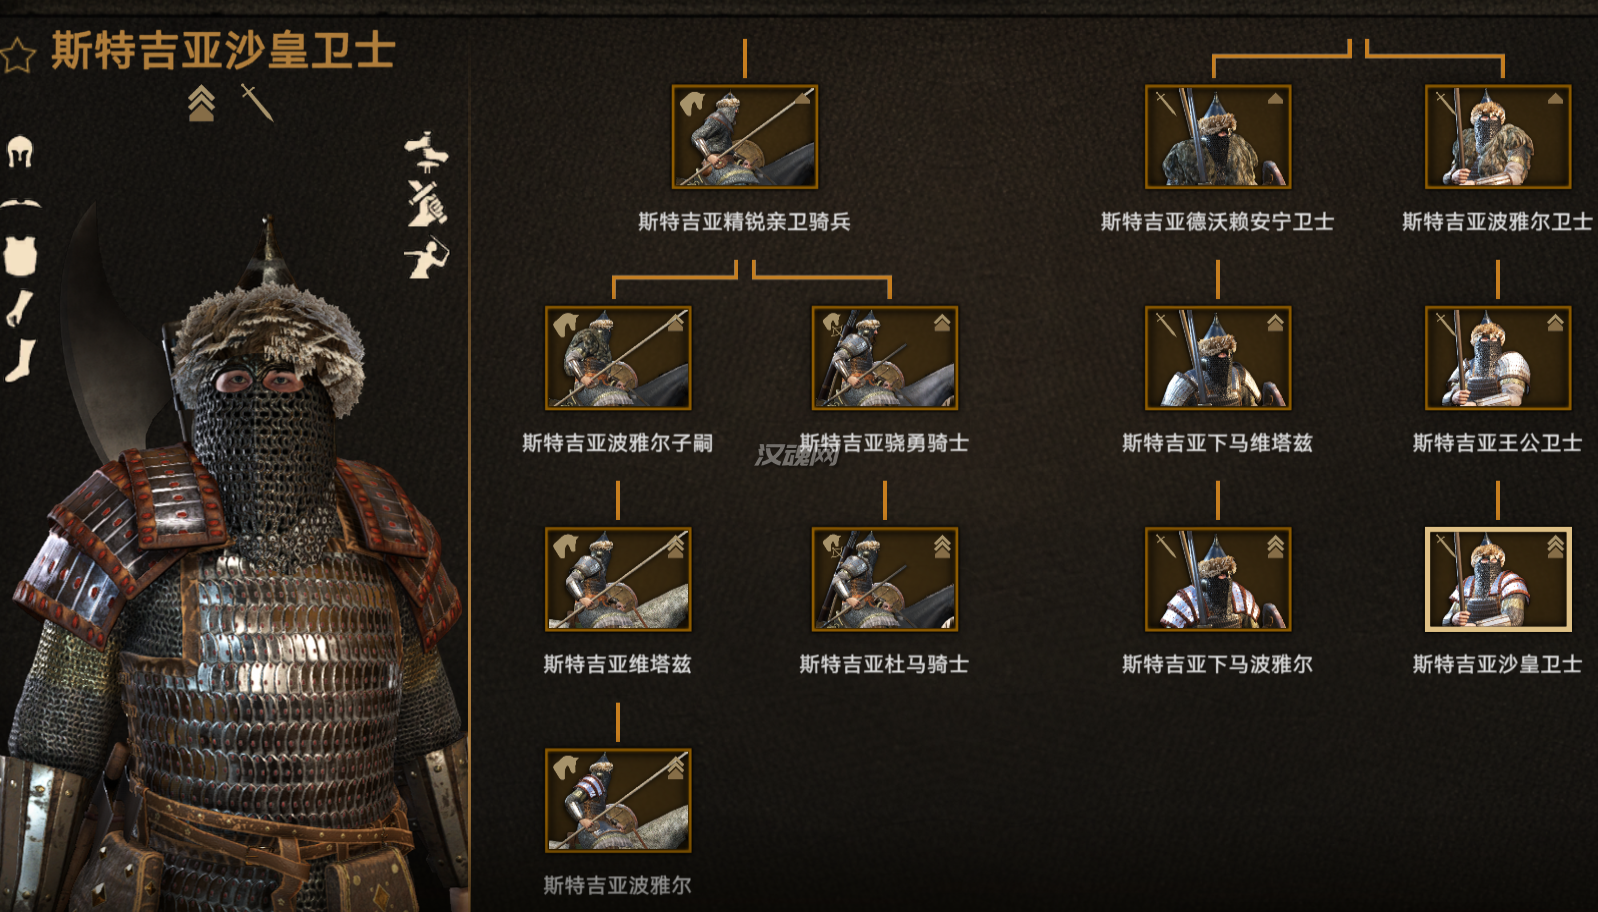Screen dimensions: 1598x912
Task: Select the 斯特吉亚德沃赖安宁卫士 troop thumbnail
Action: point(1218,137)
